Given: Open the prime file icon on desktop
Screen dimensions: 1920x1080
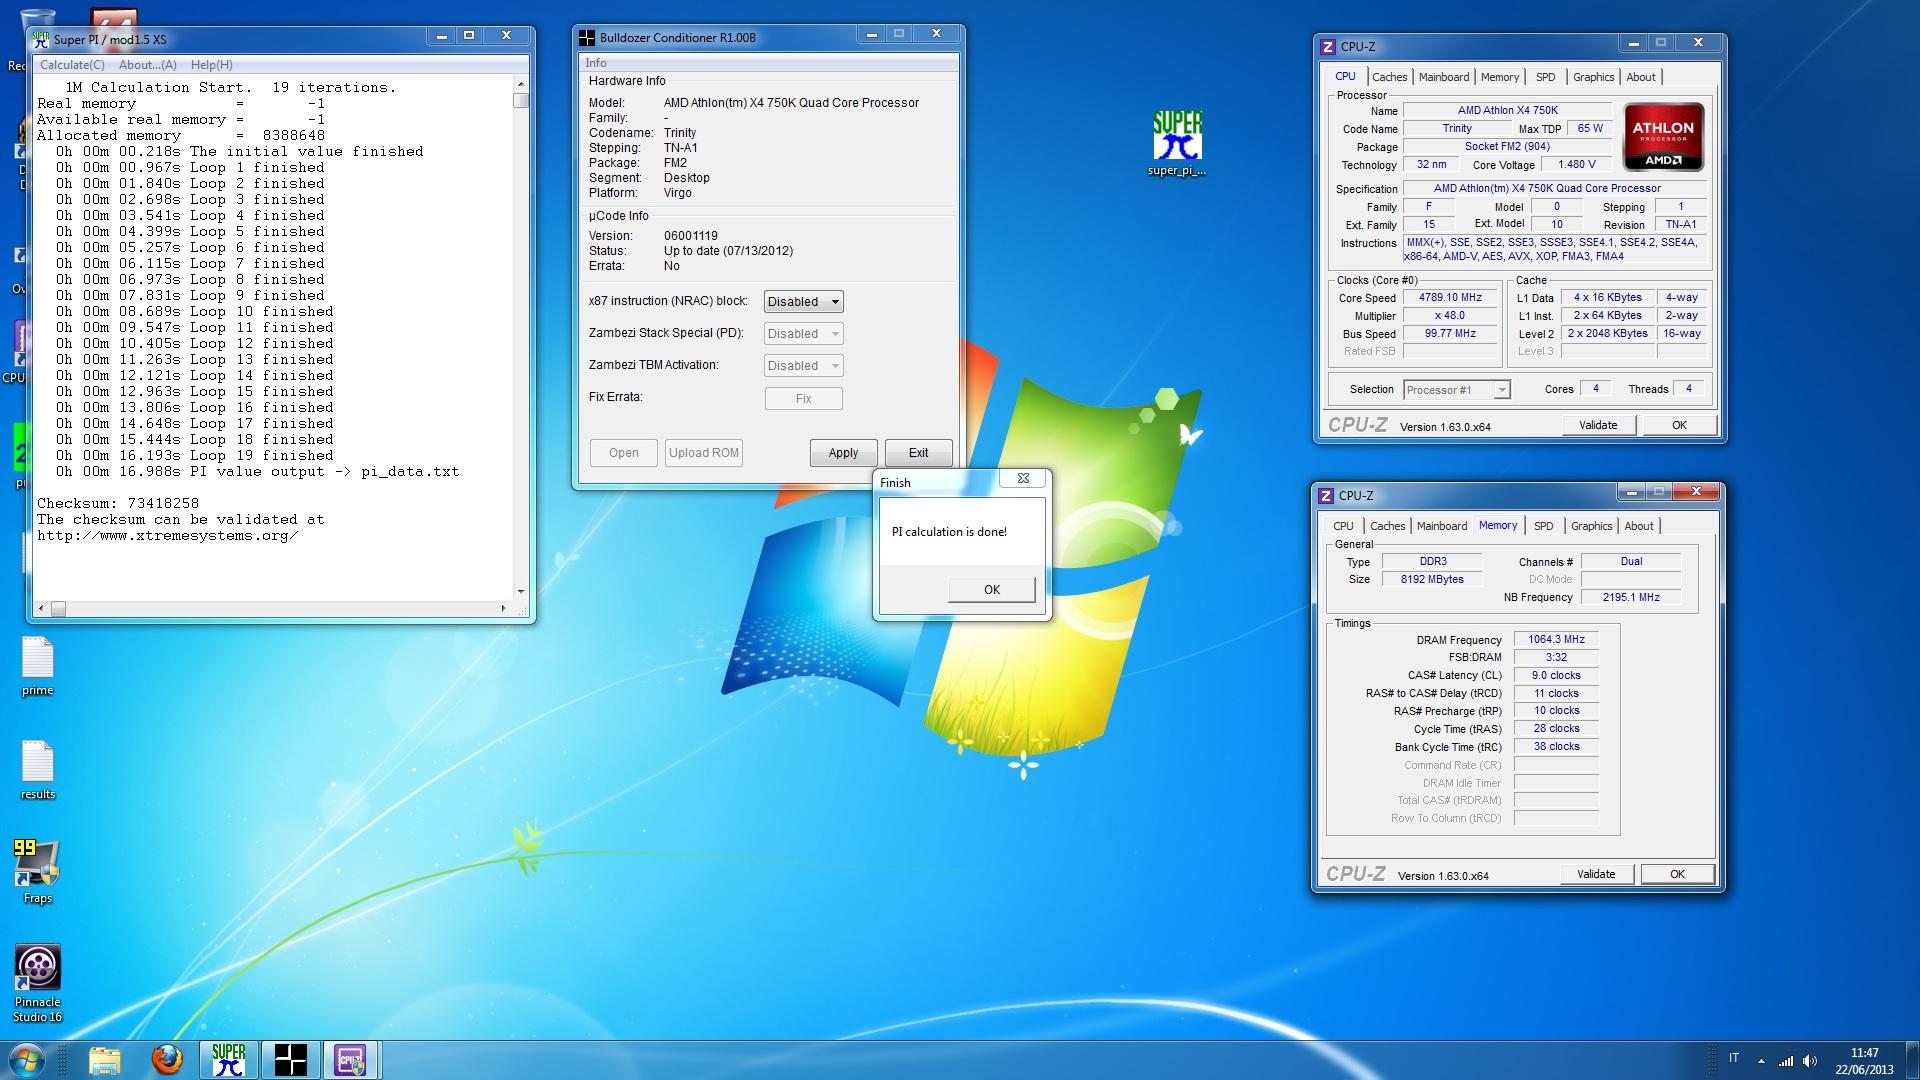Looking at the screenshot, I should 38,666.
